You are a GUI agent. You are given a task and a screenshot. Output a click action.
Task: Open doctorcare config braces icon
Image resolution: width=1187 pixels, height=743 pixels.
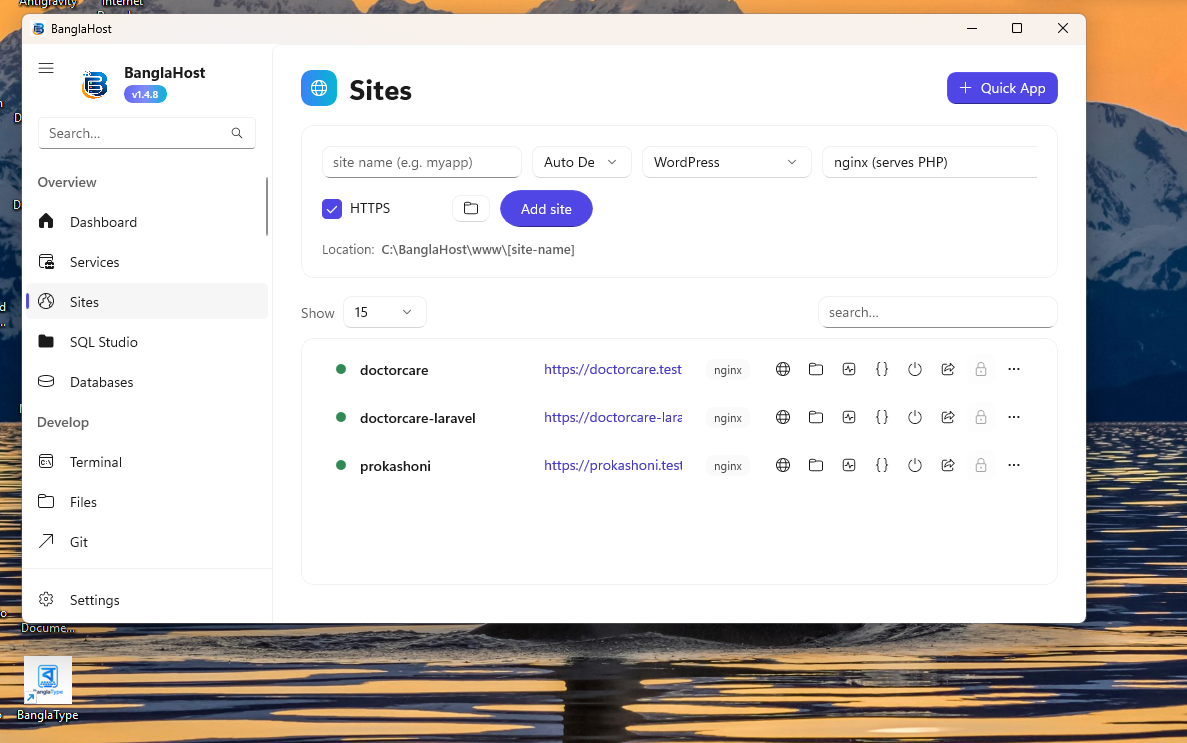click(882, 370)
